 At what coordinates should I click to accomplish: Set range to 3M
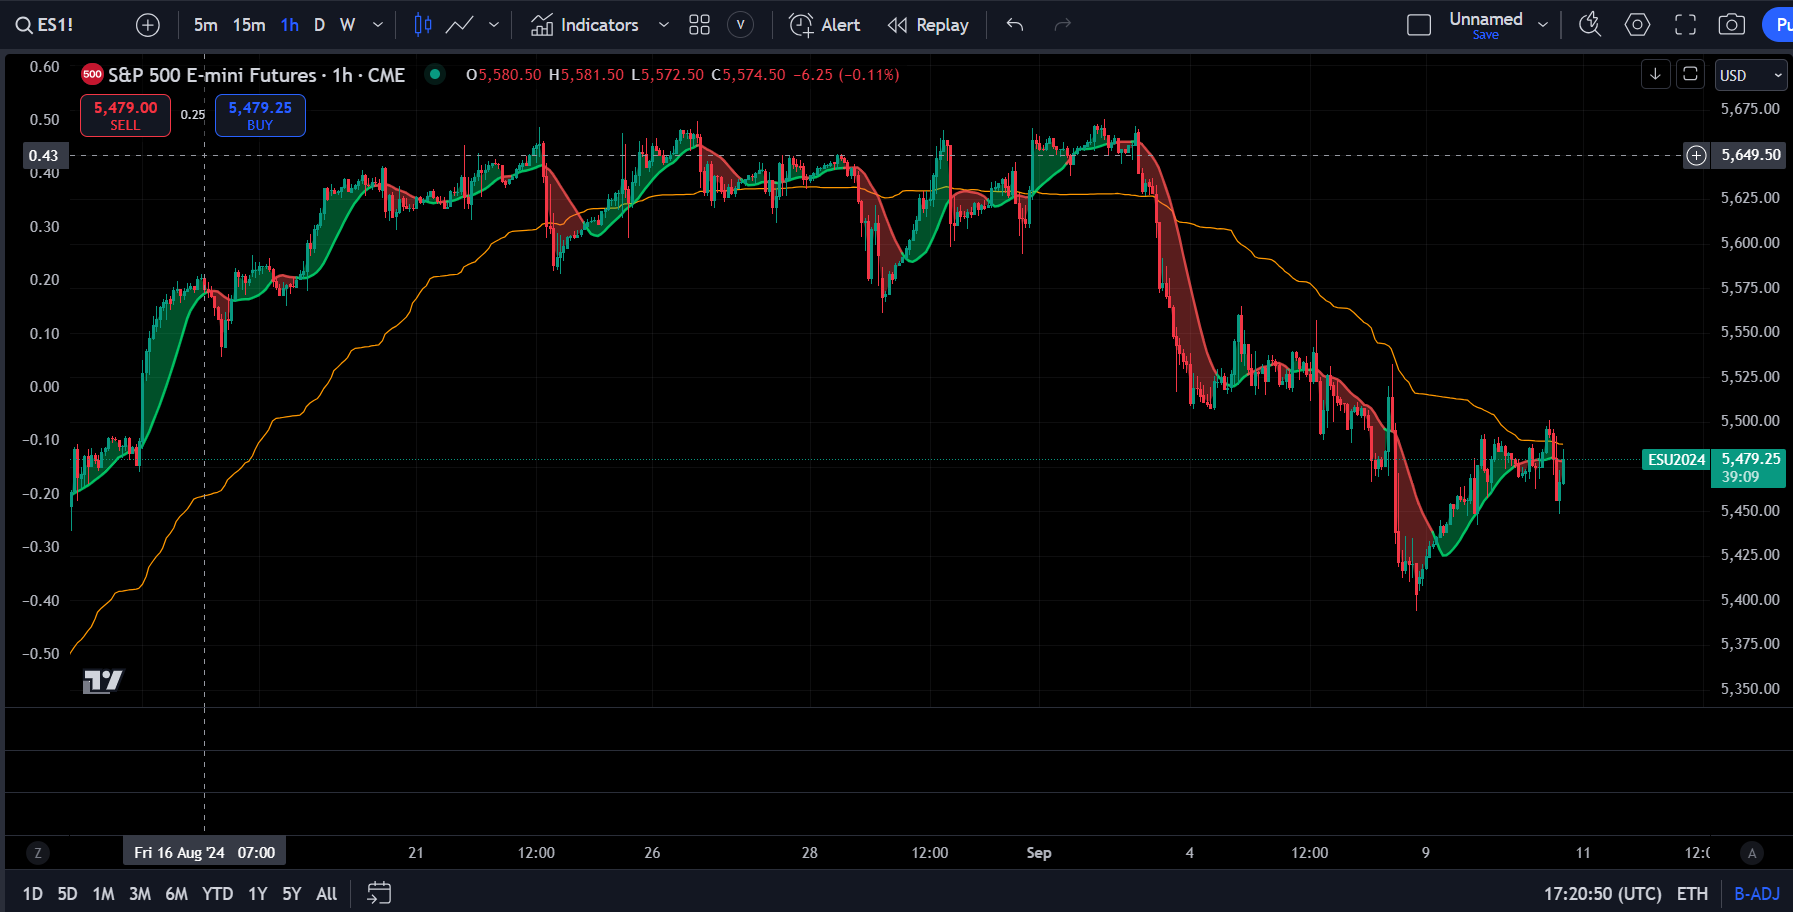click(140, 894)
